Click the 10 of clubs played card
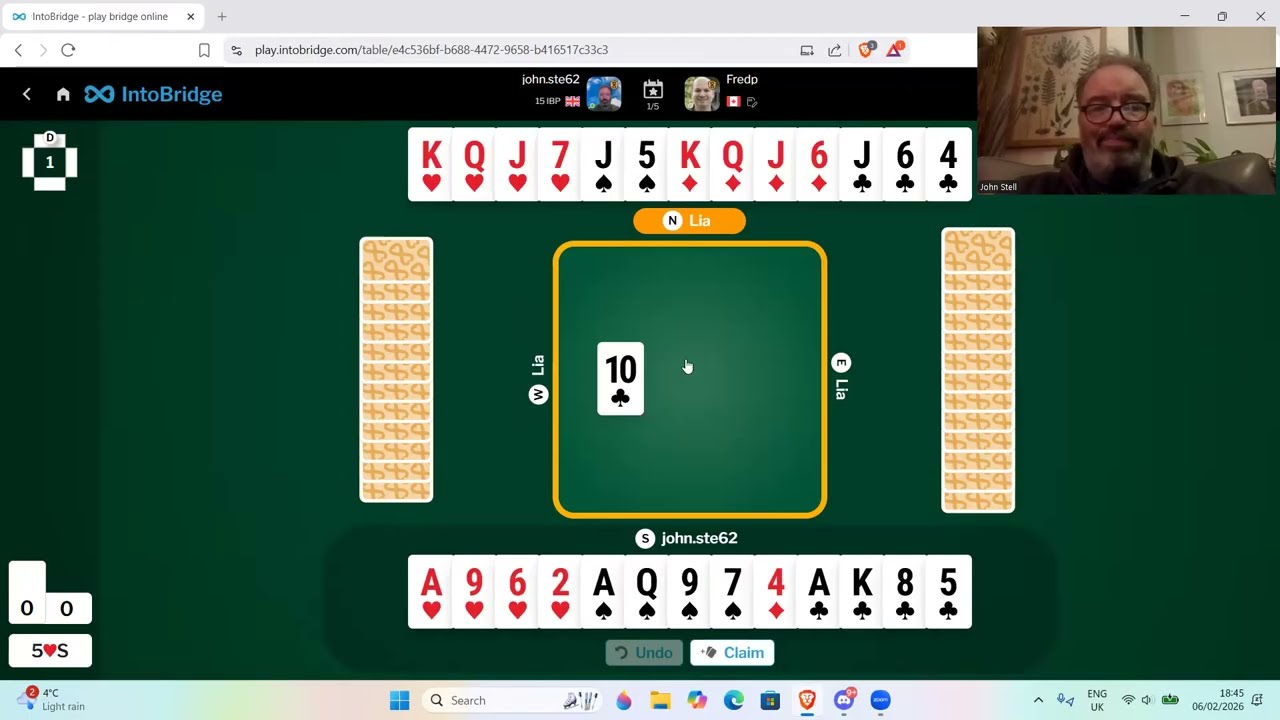Screen dimensions: 1280x720 click(x=620, y=379)
